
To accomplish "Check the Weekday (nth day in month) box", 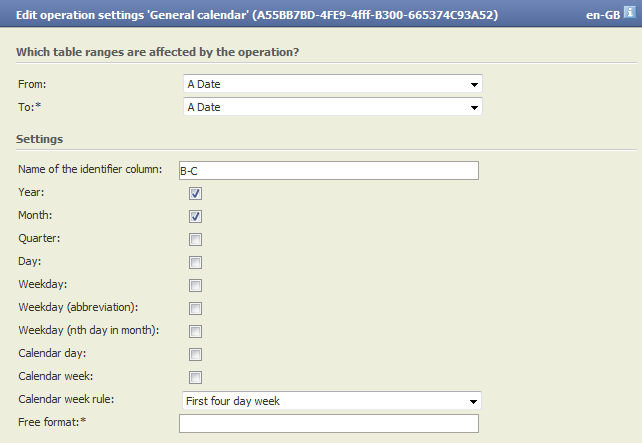I will (x=195, y=331).
